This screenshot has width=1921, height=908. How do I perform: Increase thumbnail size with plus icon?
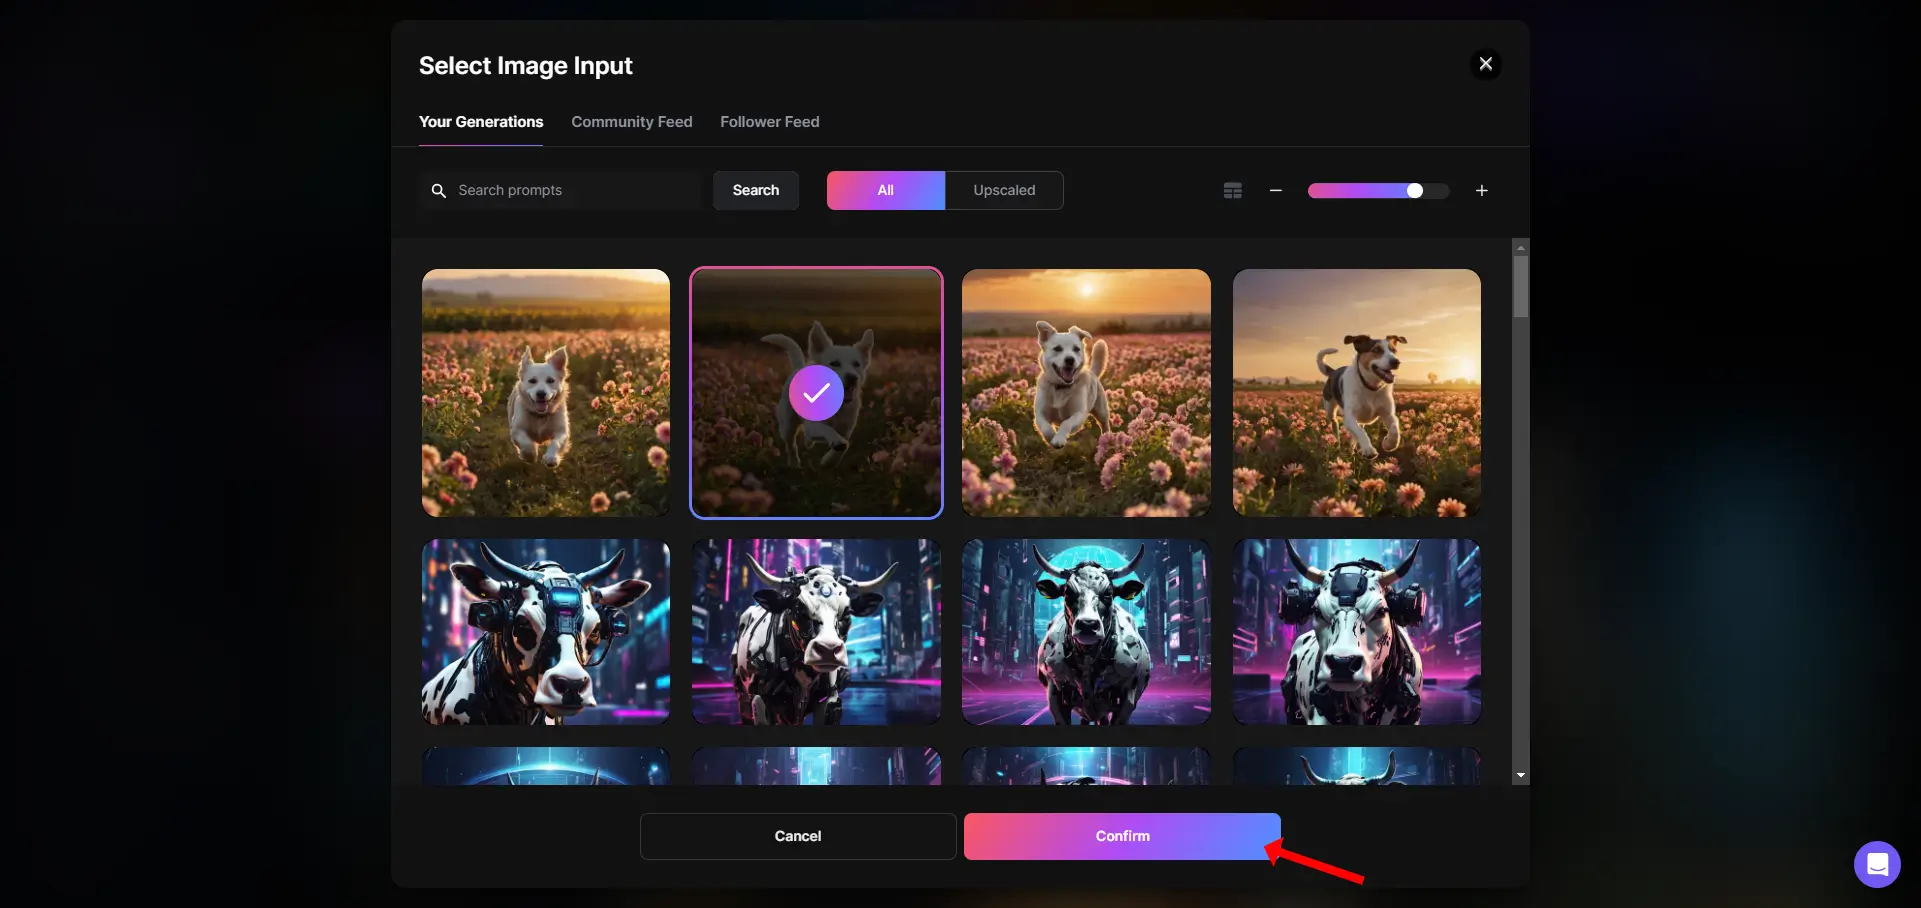tap(1481, 190)
